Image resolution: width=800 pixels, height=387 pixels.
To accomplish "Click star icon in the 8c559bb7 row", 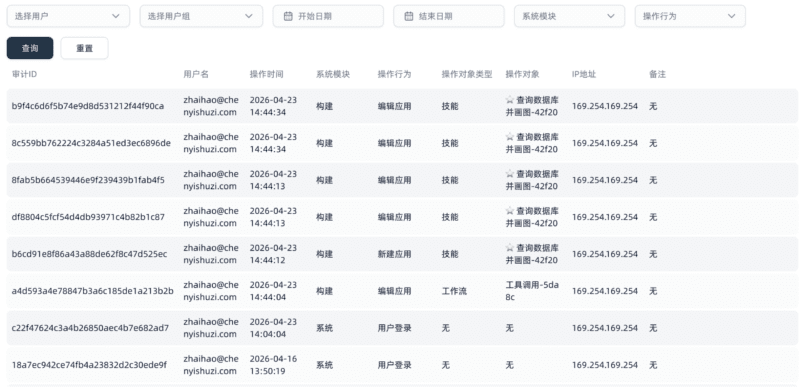I will [x=510, y=137].
